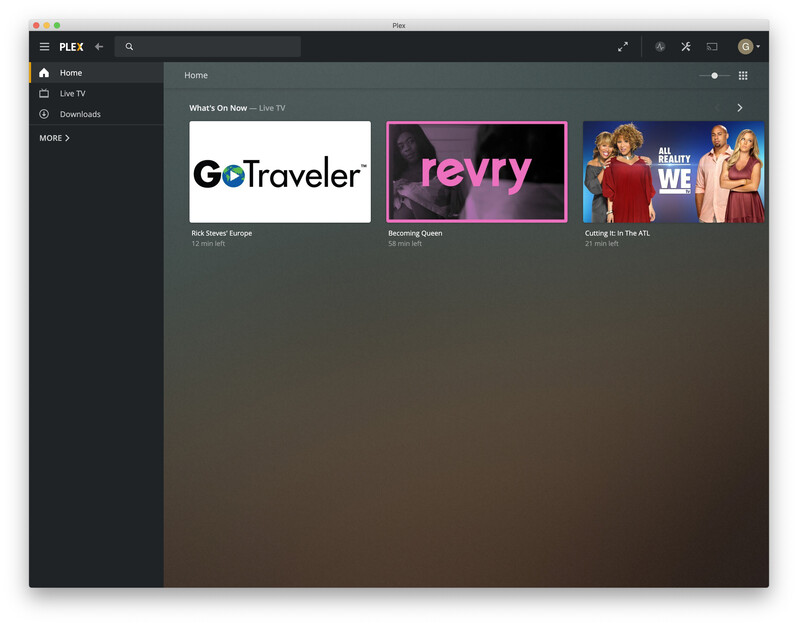Click the green zoom window button
This screenshot has width=798, height=626.
coord(57,25)
